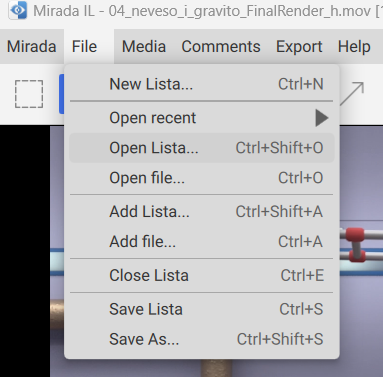This screenshot has height=377, width=383.
Task: Open the Mirada menu
Action: (32, 46)
